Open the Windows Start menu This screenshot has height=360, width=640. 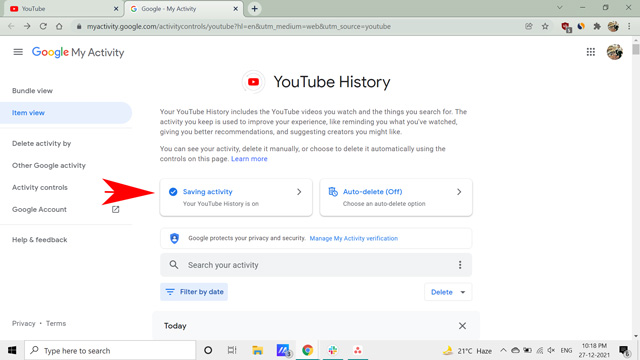[12, 350]
